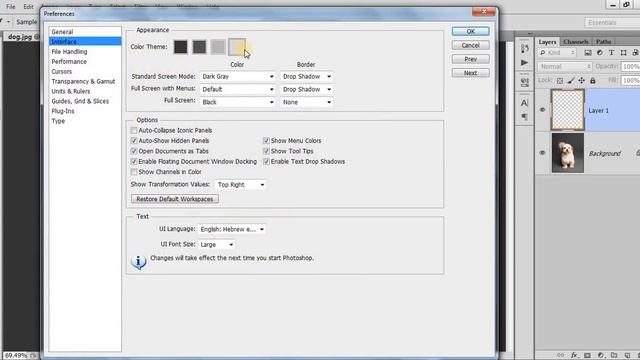640x360 pixels.
Task: Filter layers by shape layers icon
Action: point(623,53)
